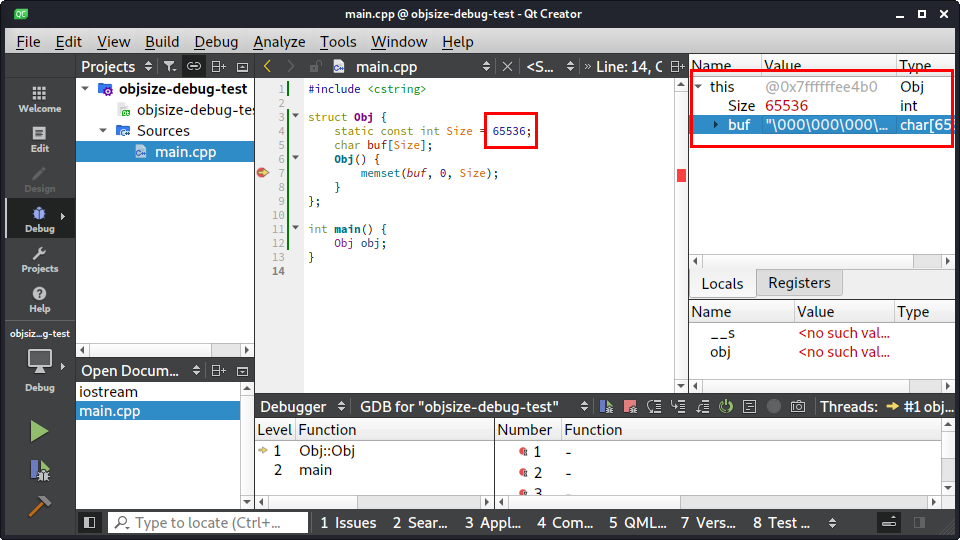
Task: Open the Analyze menu
Action: tap(279, 41)
